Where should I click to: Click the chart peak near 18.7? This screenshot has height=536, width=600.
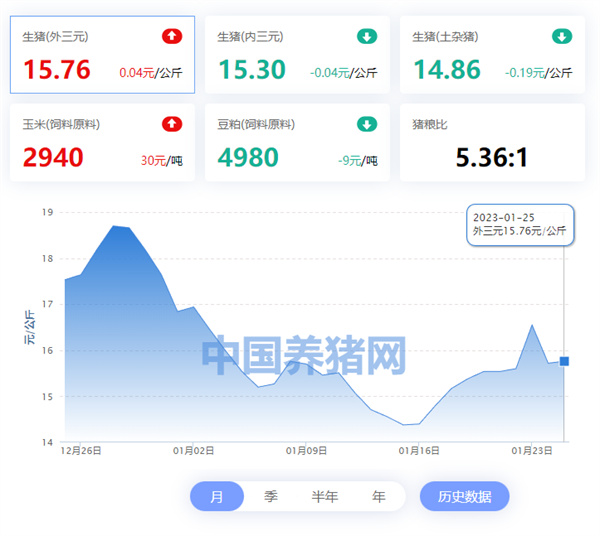click(x=115, y=227)
